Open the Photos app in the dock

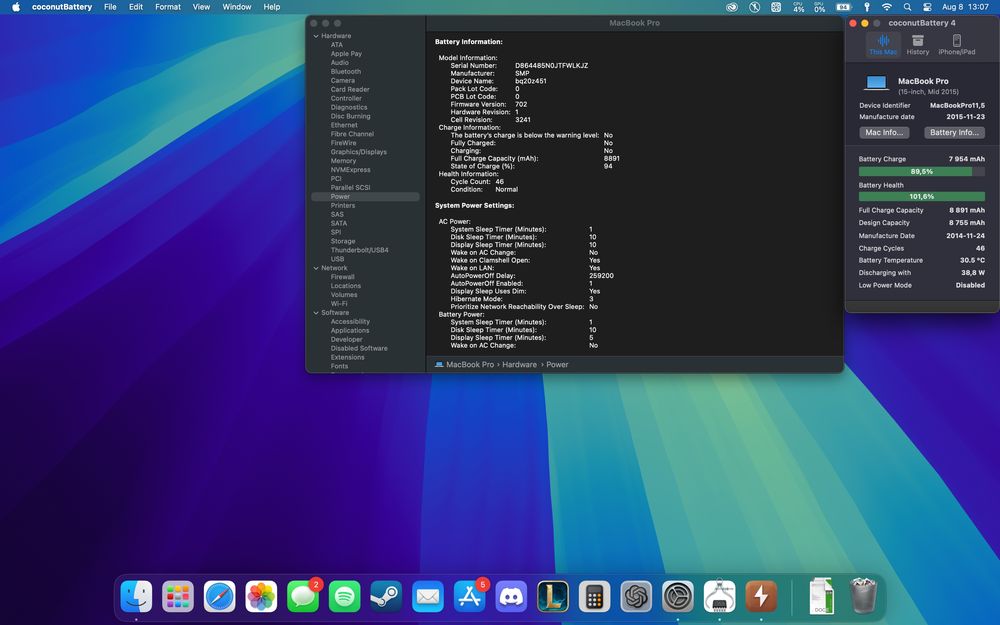tap(261, 597)
